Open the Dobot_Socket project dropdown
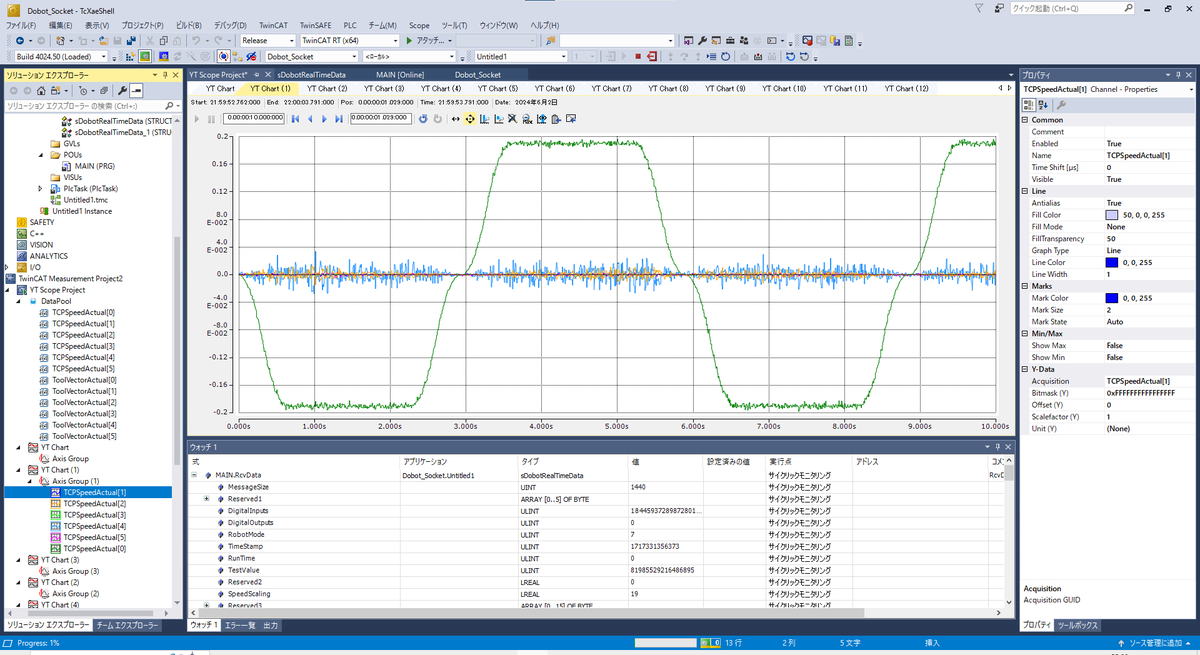 pyautogui.click(x=353, y=56)
